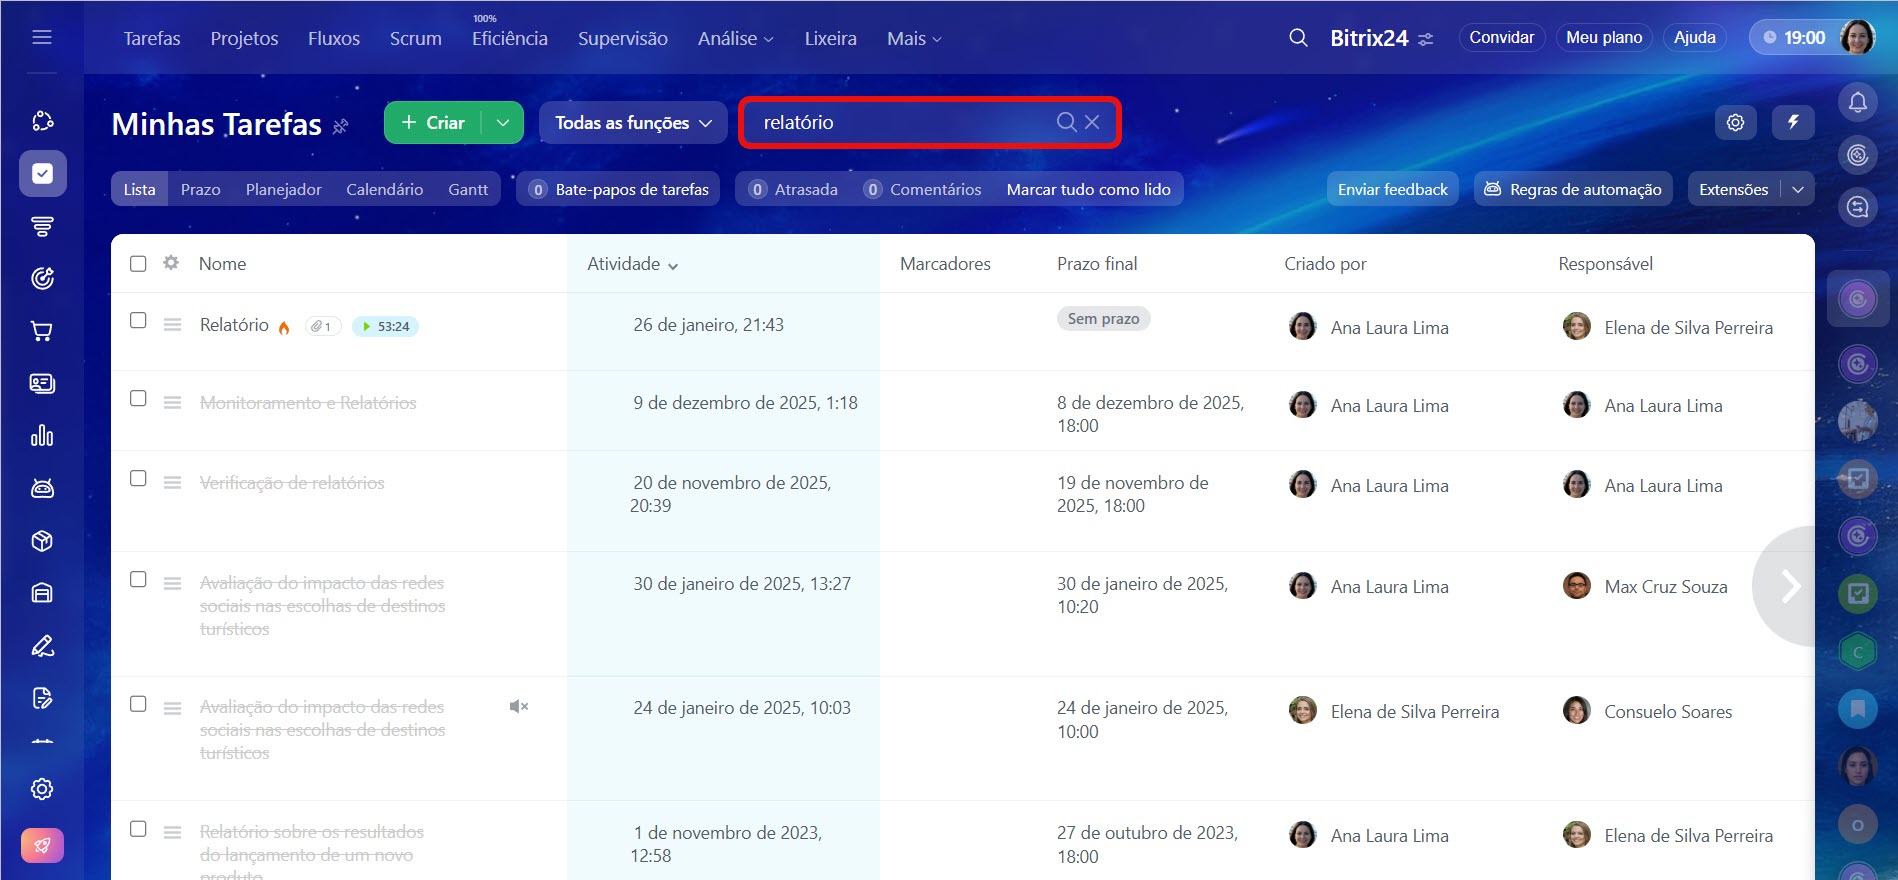This screenshot has width=1898, height=880.
Task: Select all tasks with header checkbox
Action: (x=138, y=264)
